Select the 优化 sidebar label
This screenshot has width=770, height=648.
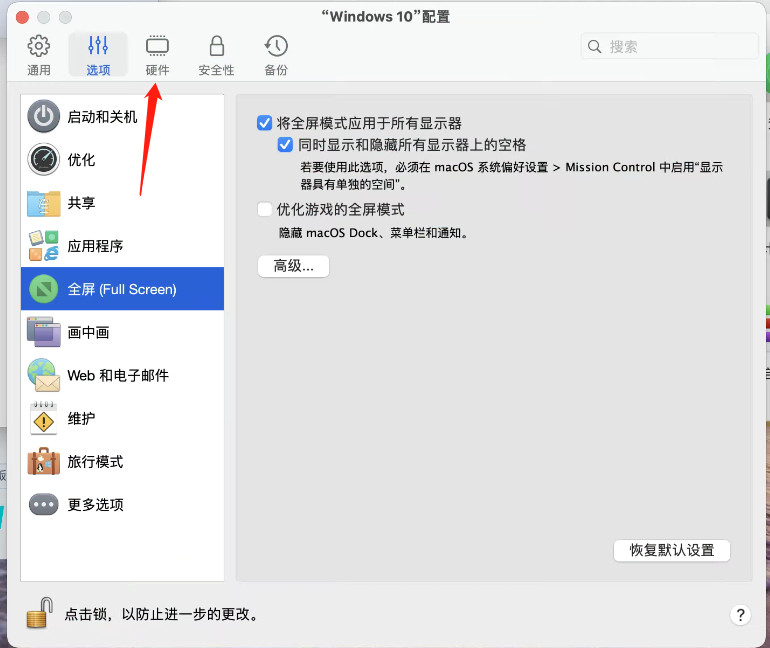click(81, 160)
